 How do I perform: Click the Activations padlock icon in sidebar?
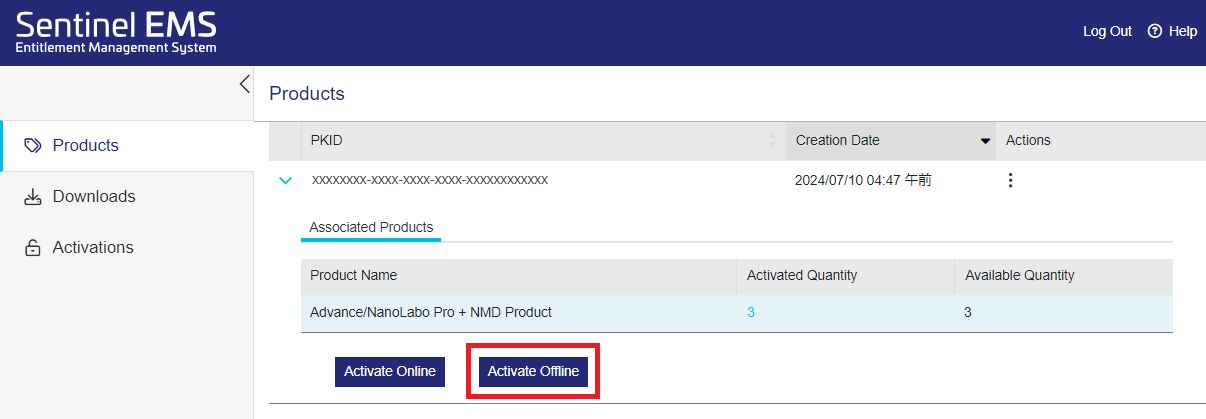click(32, 248)
